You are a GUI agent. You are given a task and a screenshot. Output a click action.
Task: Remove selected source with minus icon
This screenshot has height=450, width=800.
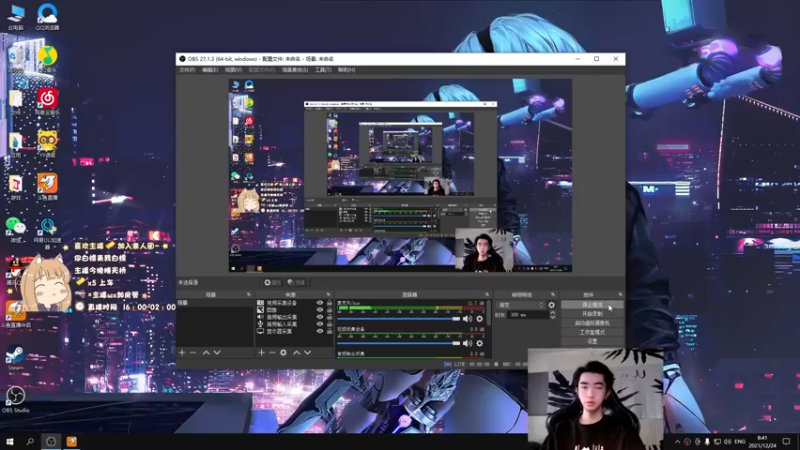point(272,353)
